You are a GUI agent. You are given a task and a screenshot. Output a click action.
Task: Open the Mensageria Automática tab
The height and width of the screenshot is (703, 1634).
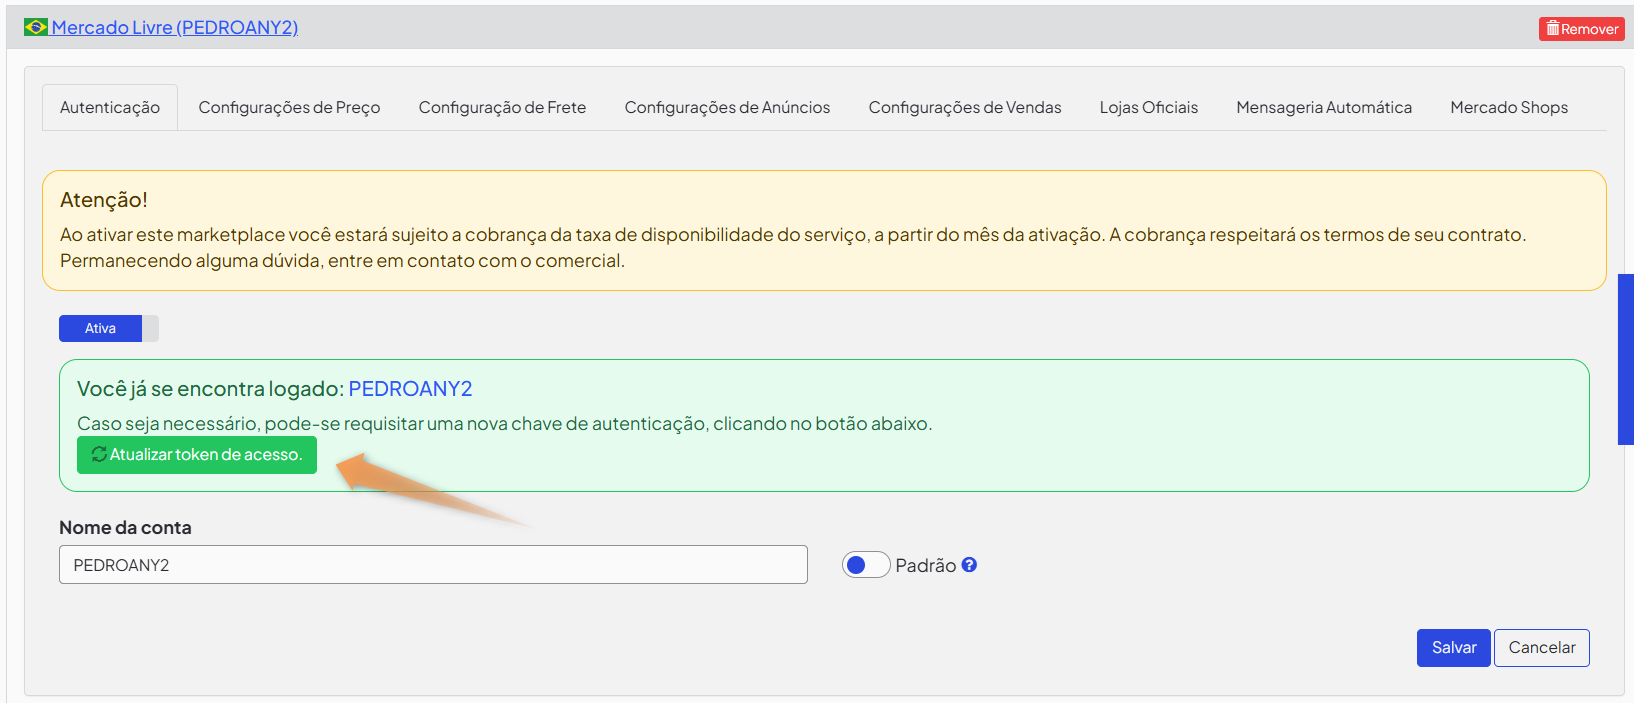[x=1324, y=107]
